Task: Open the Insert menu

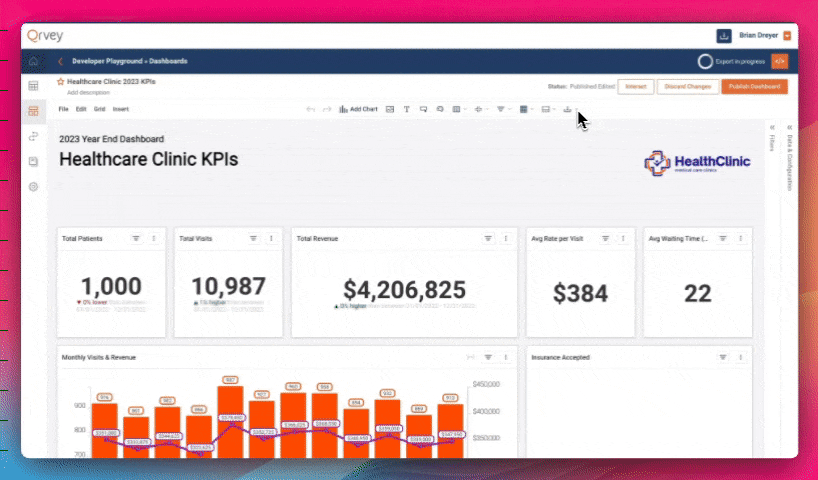Action: 120,108
